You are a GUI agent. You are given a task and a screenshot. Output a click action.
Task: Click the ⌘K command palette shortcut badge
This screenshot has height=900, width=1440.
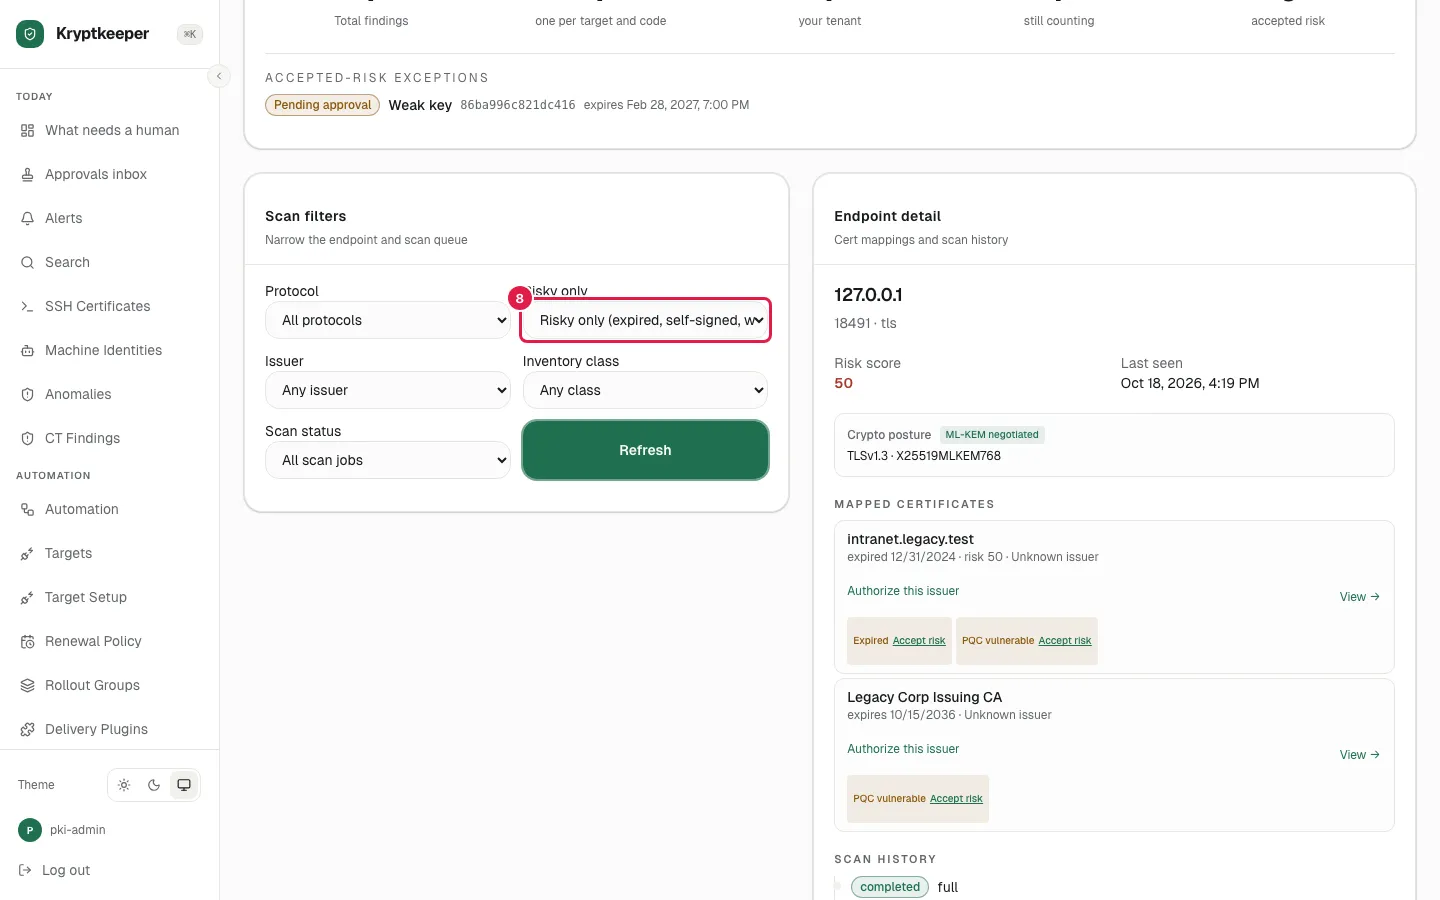pyautogui.click(x=190, y=34)
